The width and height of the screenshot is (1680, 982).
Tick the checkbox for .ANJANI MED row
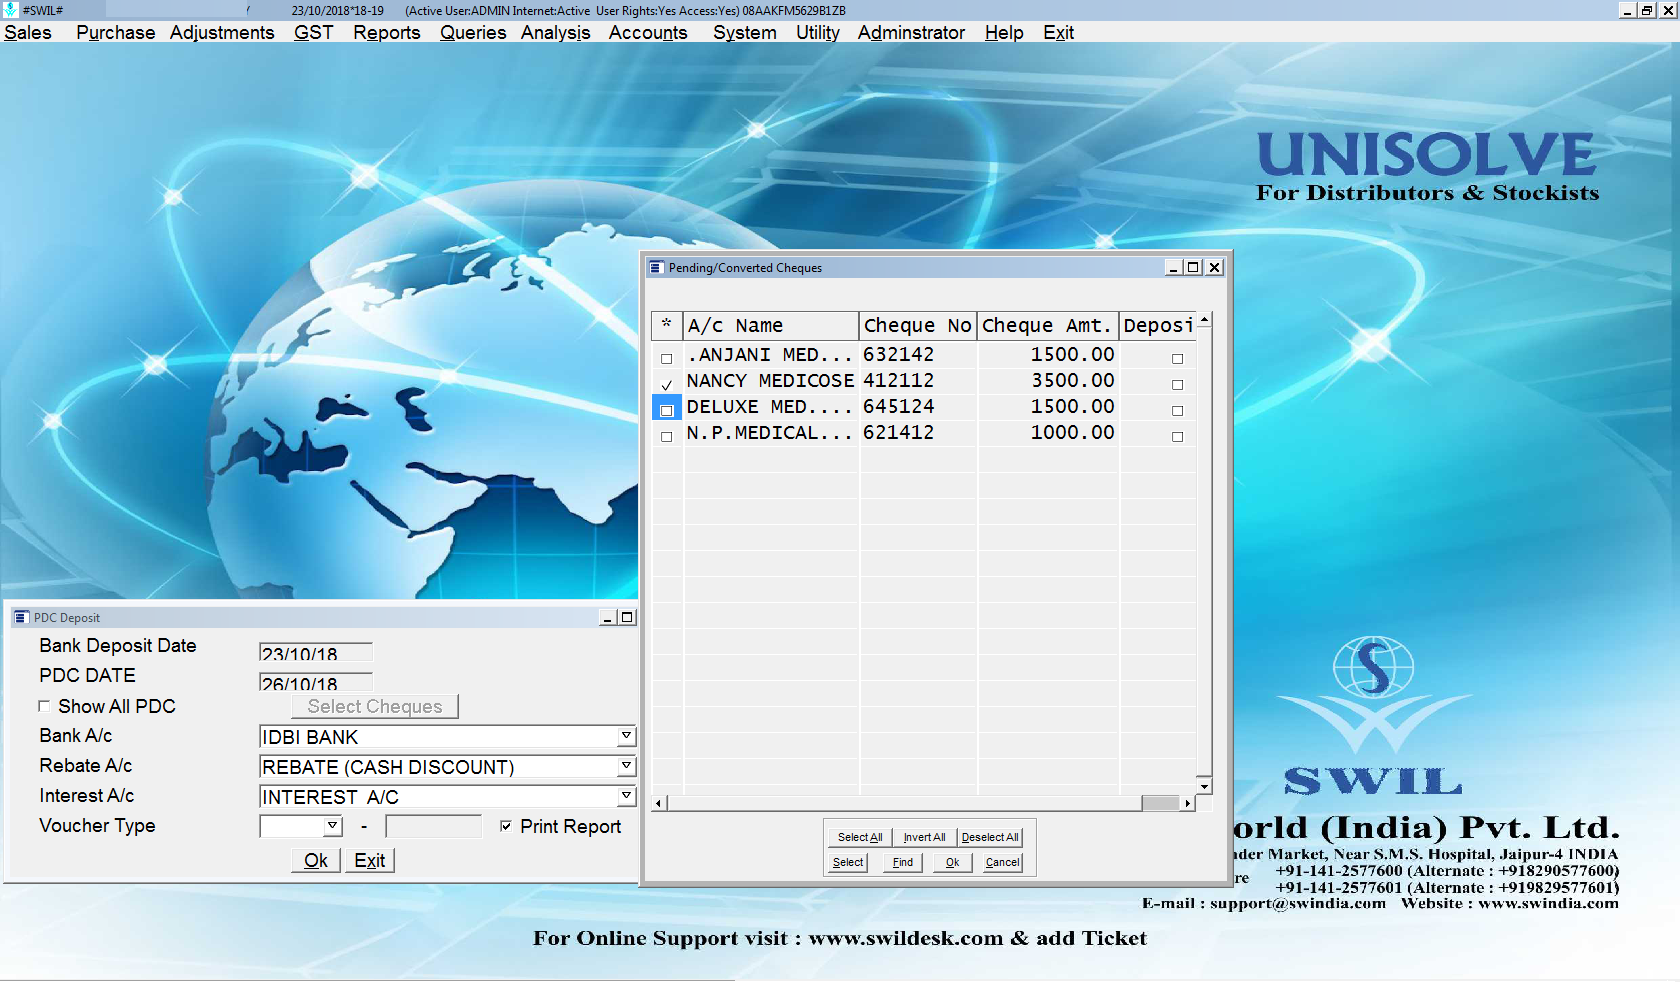click(667, 359)
